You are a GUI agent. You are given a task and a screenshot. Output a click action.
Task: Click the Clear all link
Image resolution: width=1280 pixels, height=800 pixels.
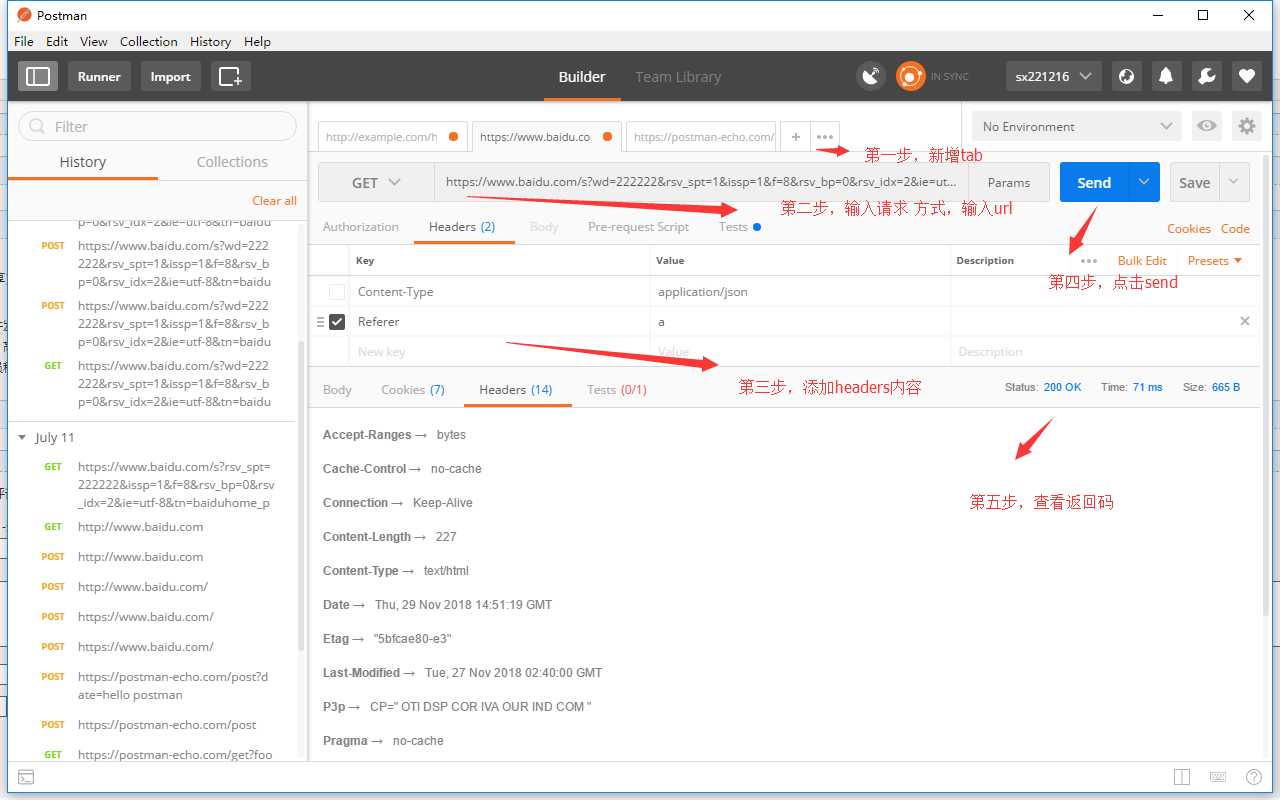[x=274, y=200]
